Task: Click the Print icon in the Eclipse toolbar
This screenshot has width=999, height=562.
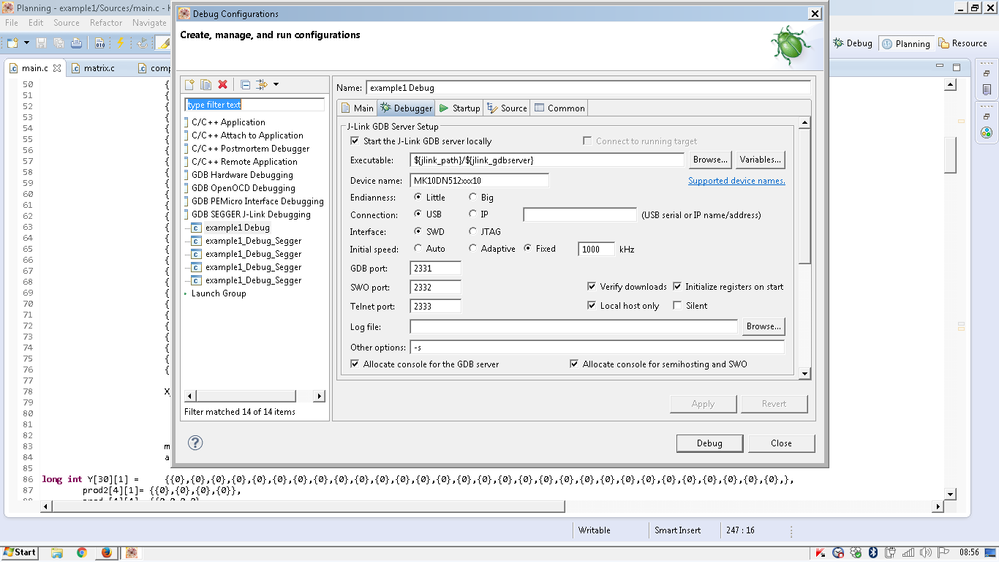Action: coord(76,43)
